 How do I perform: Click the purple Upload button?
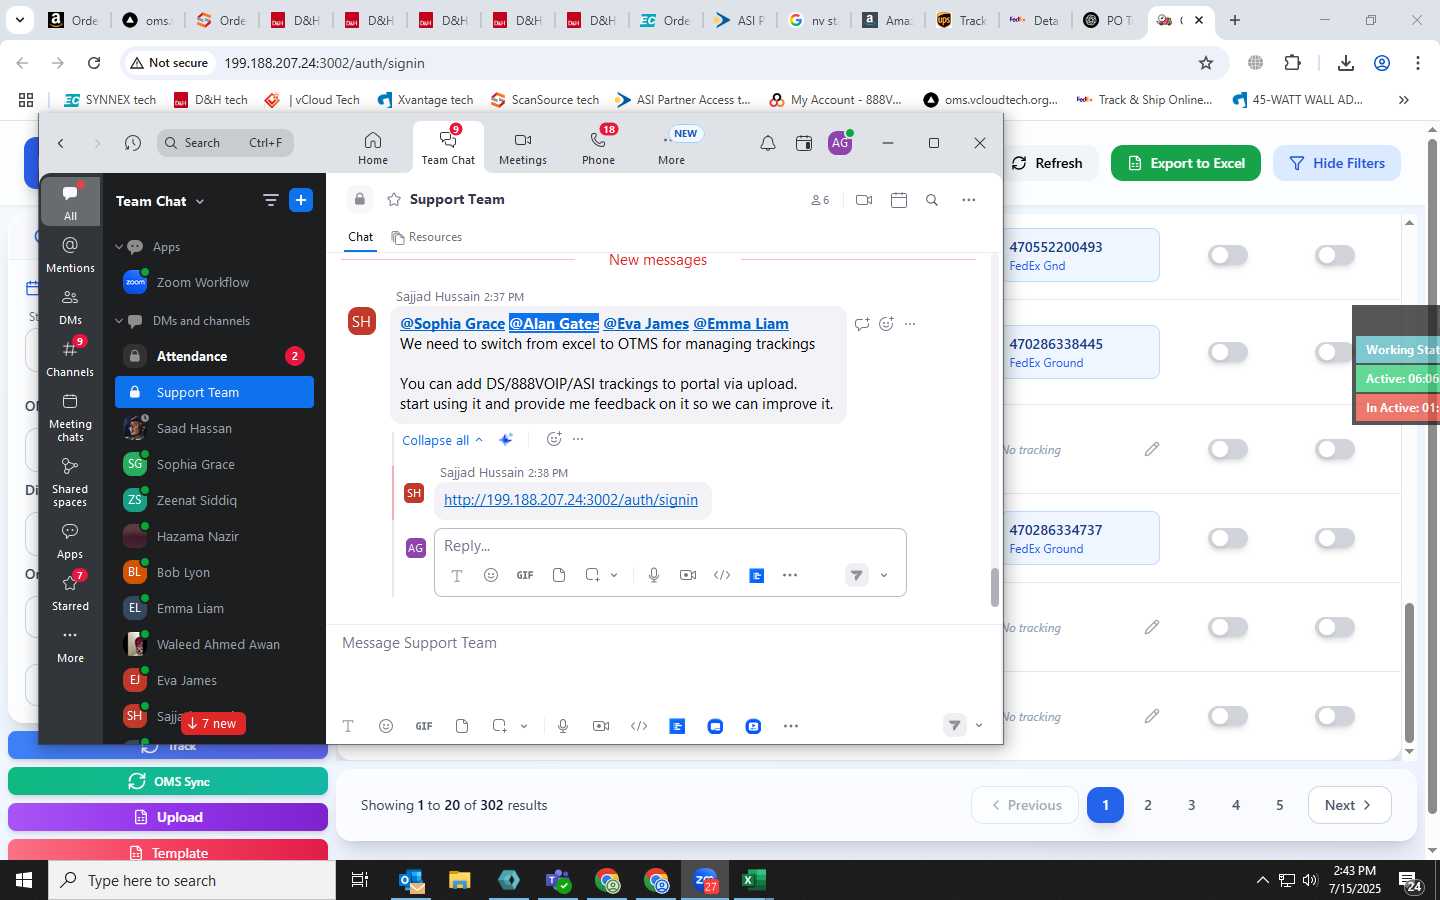[168, 817]
